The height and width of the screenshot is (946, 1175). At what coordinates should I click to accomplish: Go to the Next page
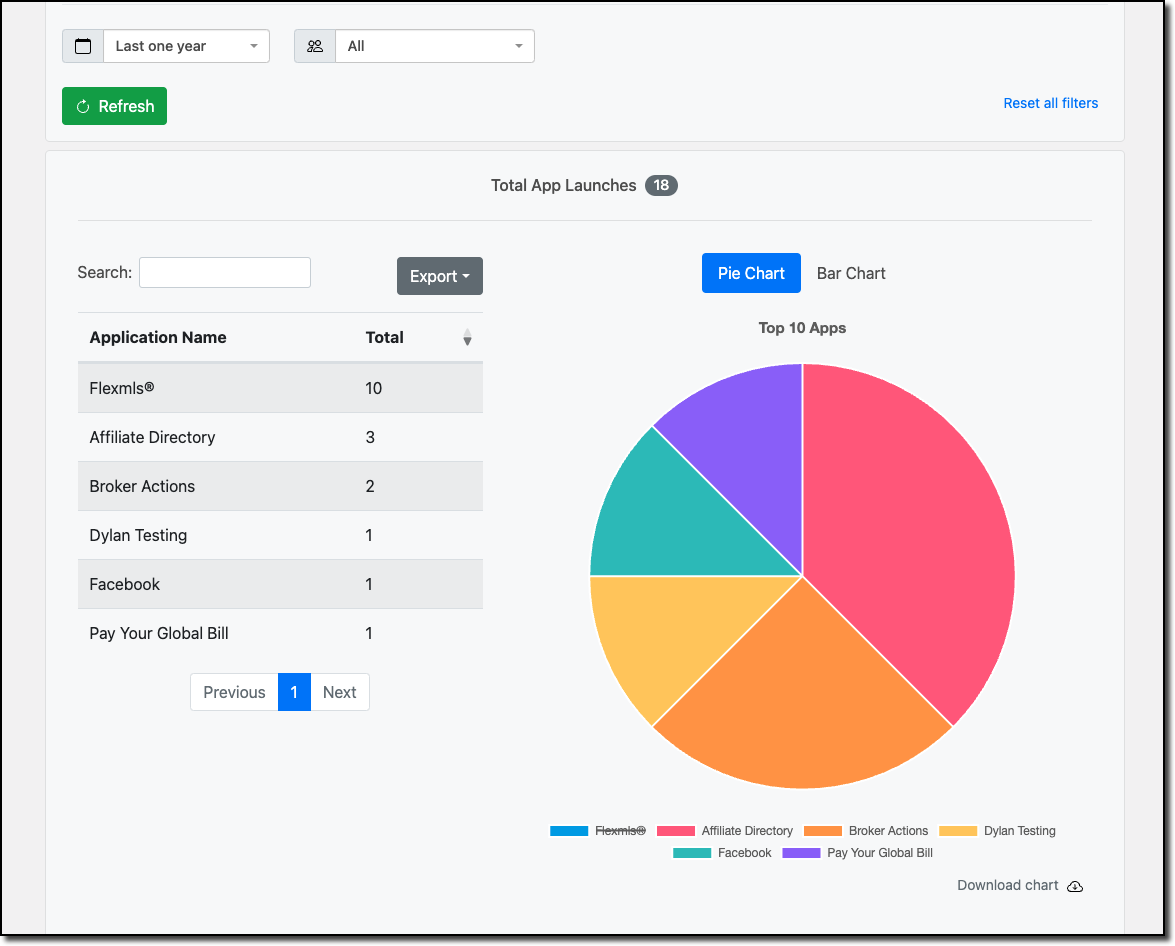point(339,692)
